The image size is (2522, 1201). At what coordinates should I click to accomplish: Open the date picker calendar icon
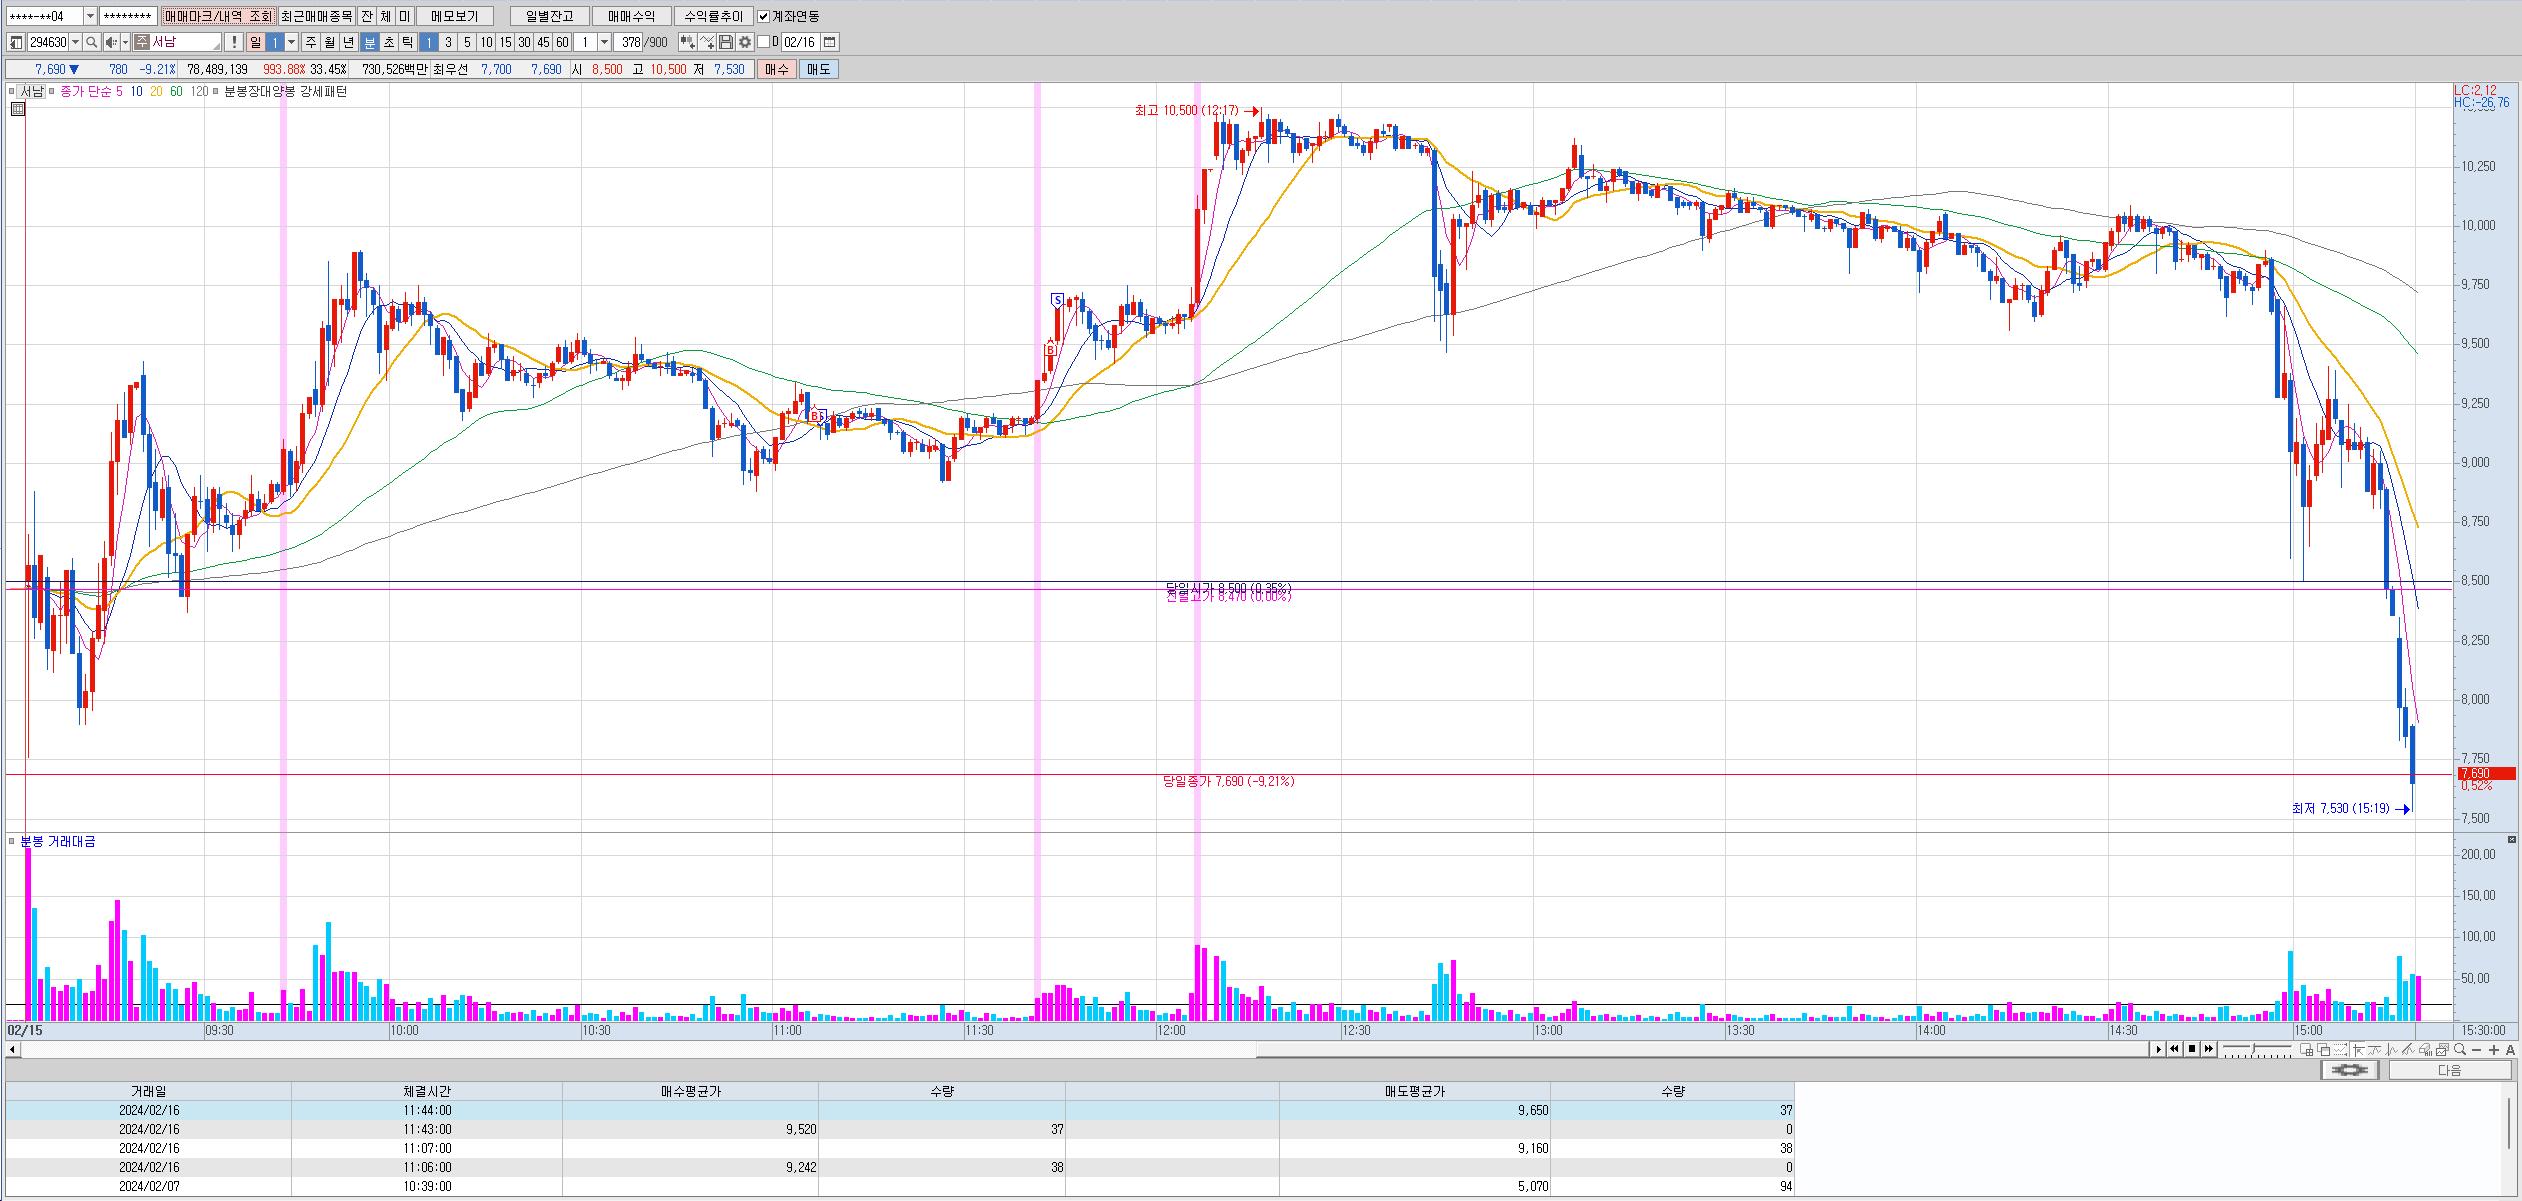[x=830, y=42]
